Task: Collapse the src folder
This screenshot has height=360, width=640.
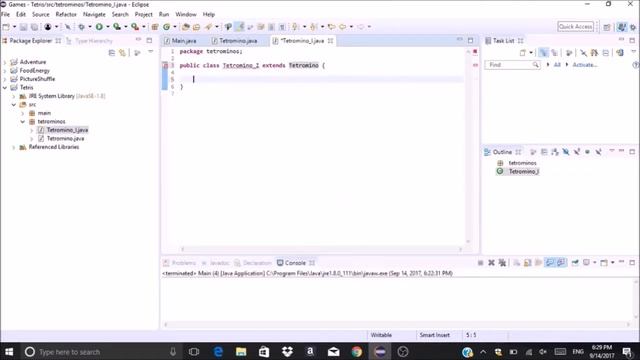Action: (x=14, y=105)
